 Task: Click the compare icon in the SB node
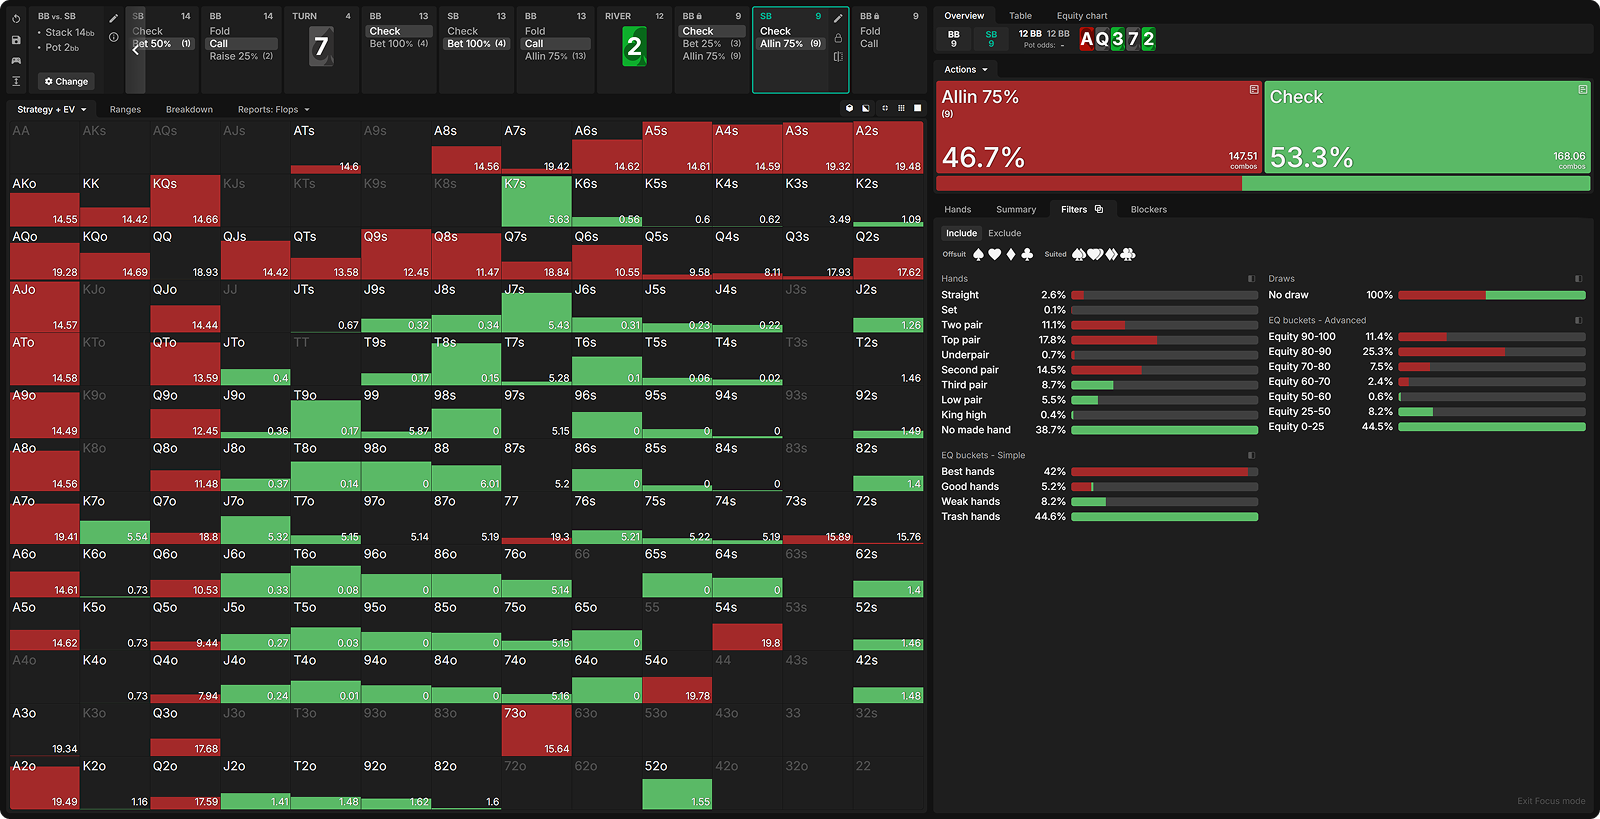click(x=838, y=56)
